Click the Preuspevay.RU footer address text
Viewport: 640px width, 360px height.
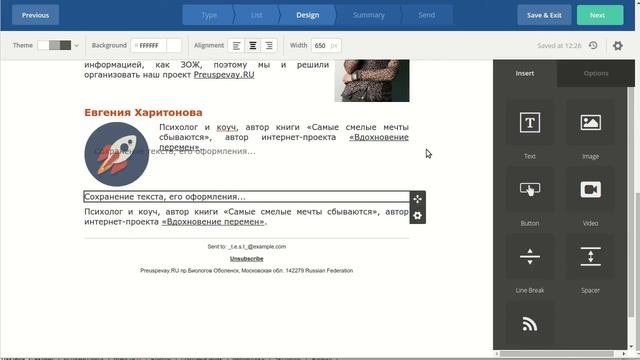pyautogui.click(x=247, y=271)
